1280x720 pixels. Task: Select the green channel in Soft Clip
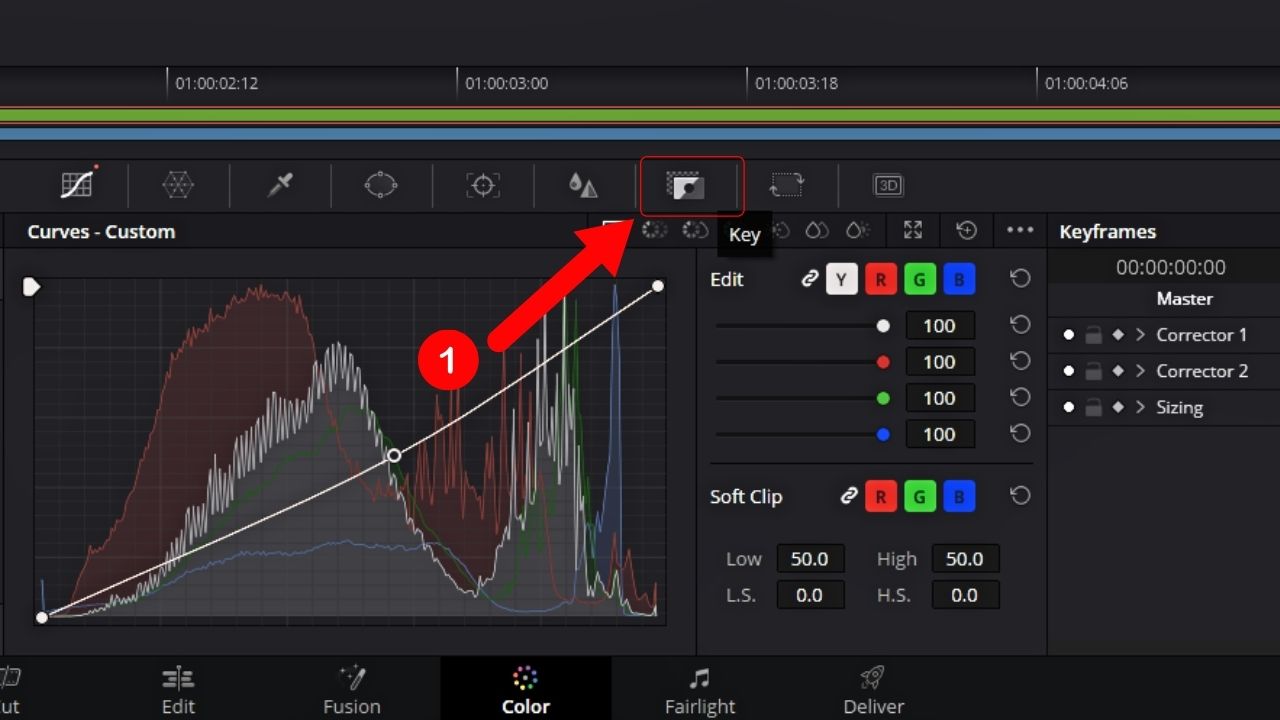919,496
